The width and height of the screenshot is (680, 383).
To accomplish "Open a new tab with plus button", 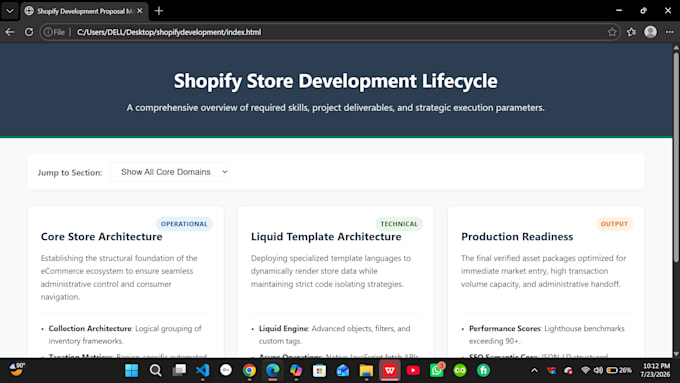I will pos(159,11).
